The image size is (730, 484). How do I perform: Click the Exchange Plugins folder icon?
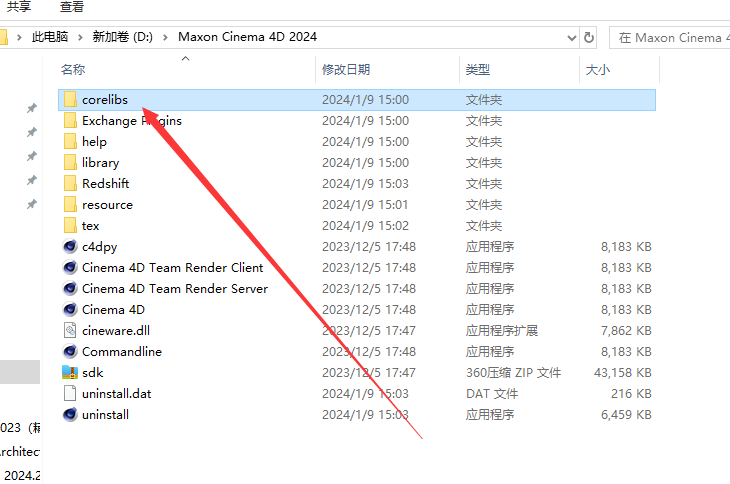[70, 121]
